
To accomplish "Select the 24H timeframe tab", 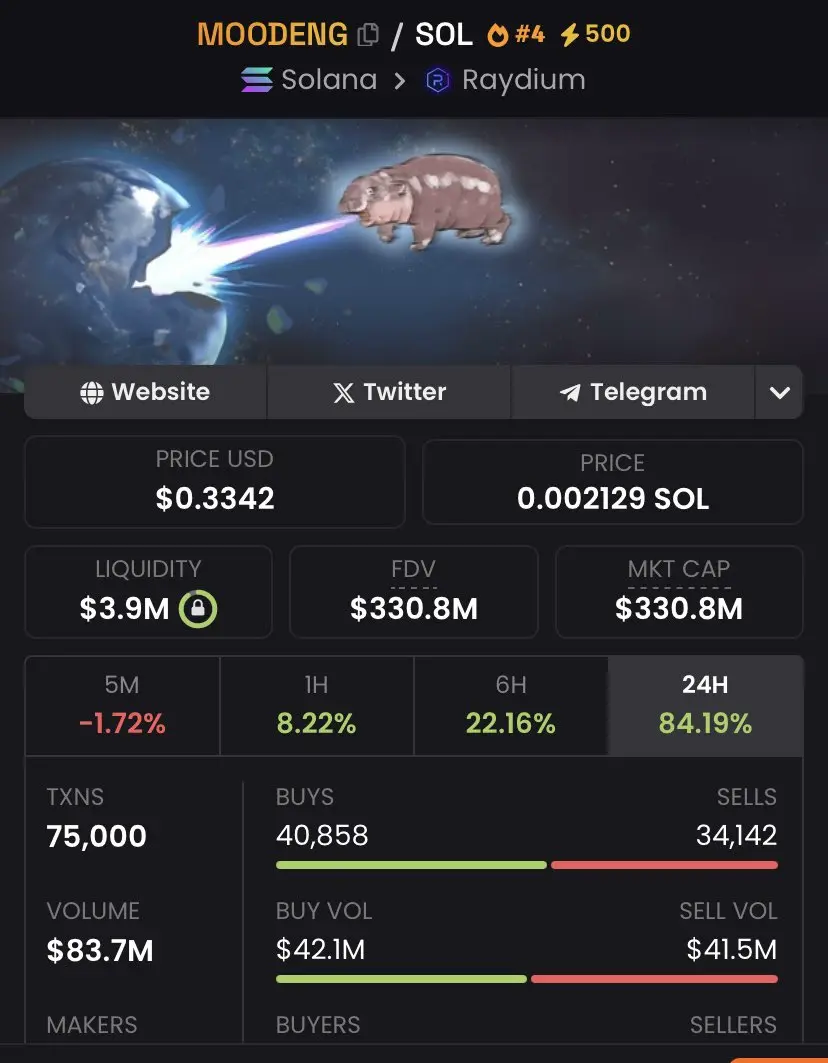I will coord(705,705).
